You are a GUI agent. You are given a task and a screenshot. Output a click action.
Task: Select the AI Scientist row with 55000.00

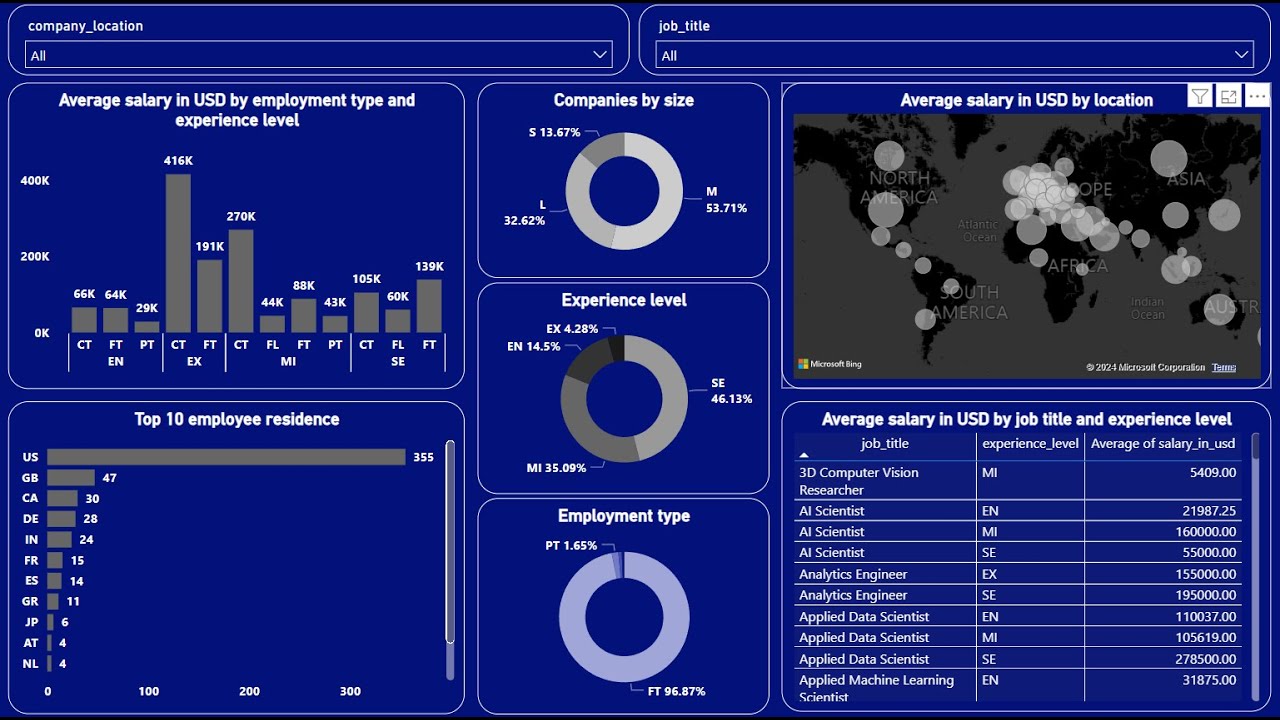click(x=1018, y=553)
